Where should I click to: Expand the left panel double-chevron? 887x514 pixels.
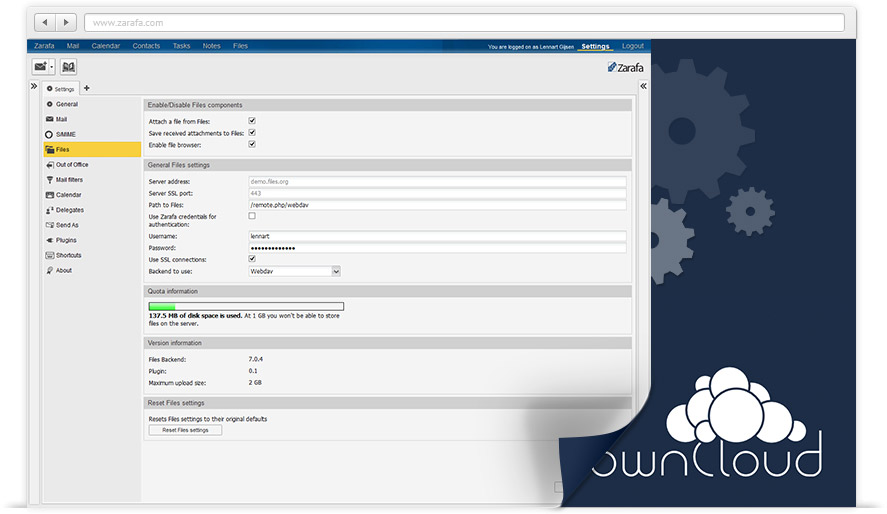[34, 86]
